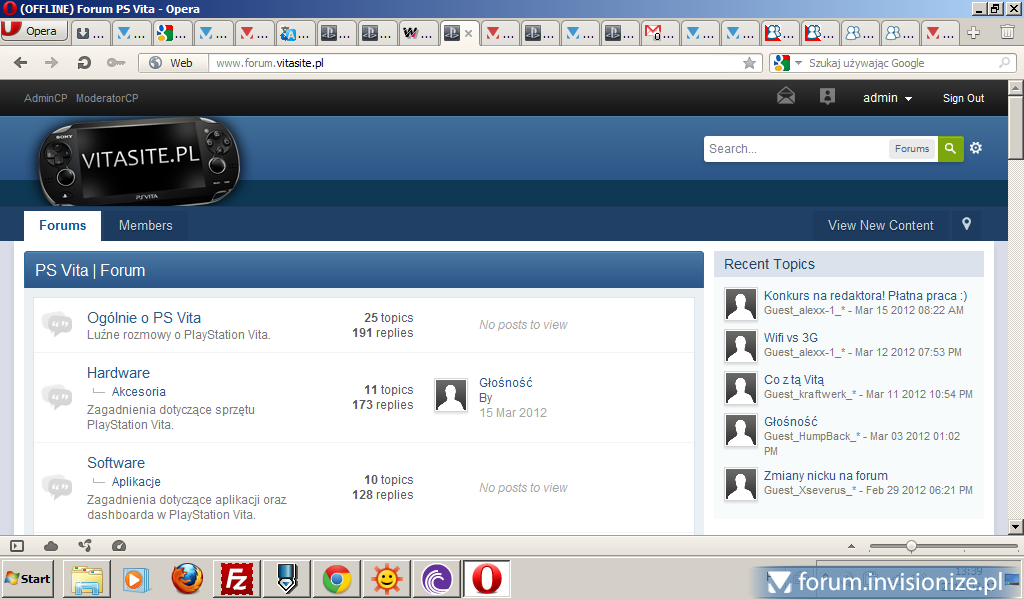
Task: Select the Forums navigation tab
Action: click(x=62, y=225)
